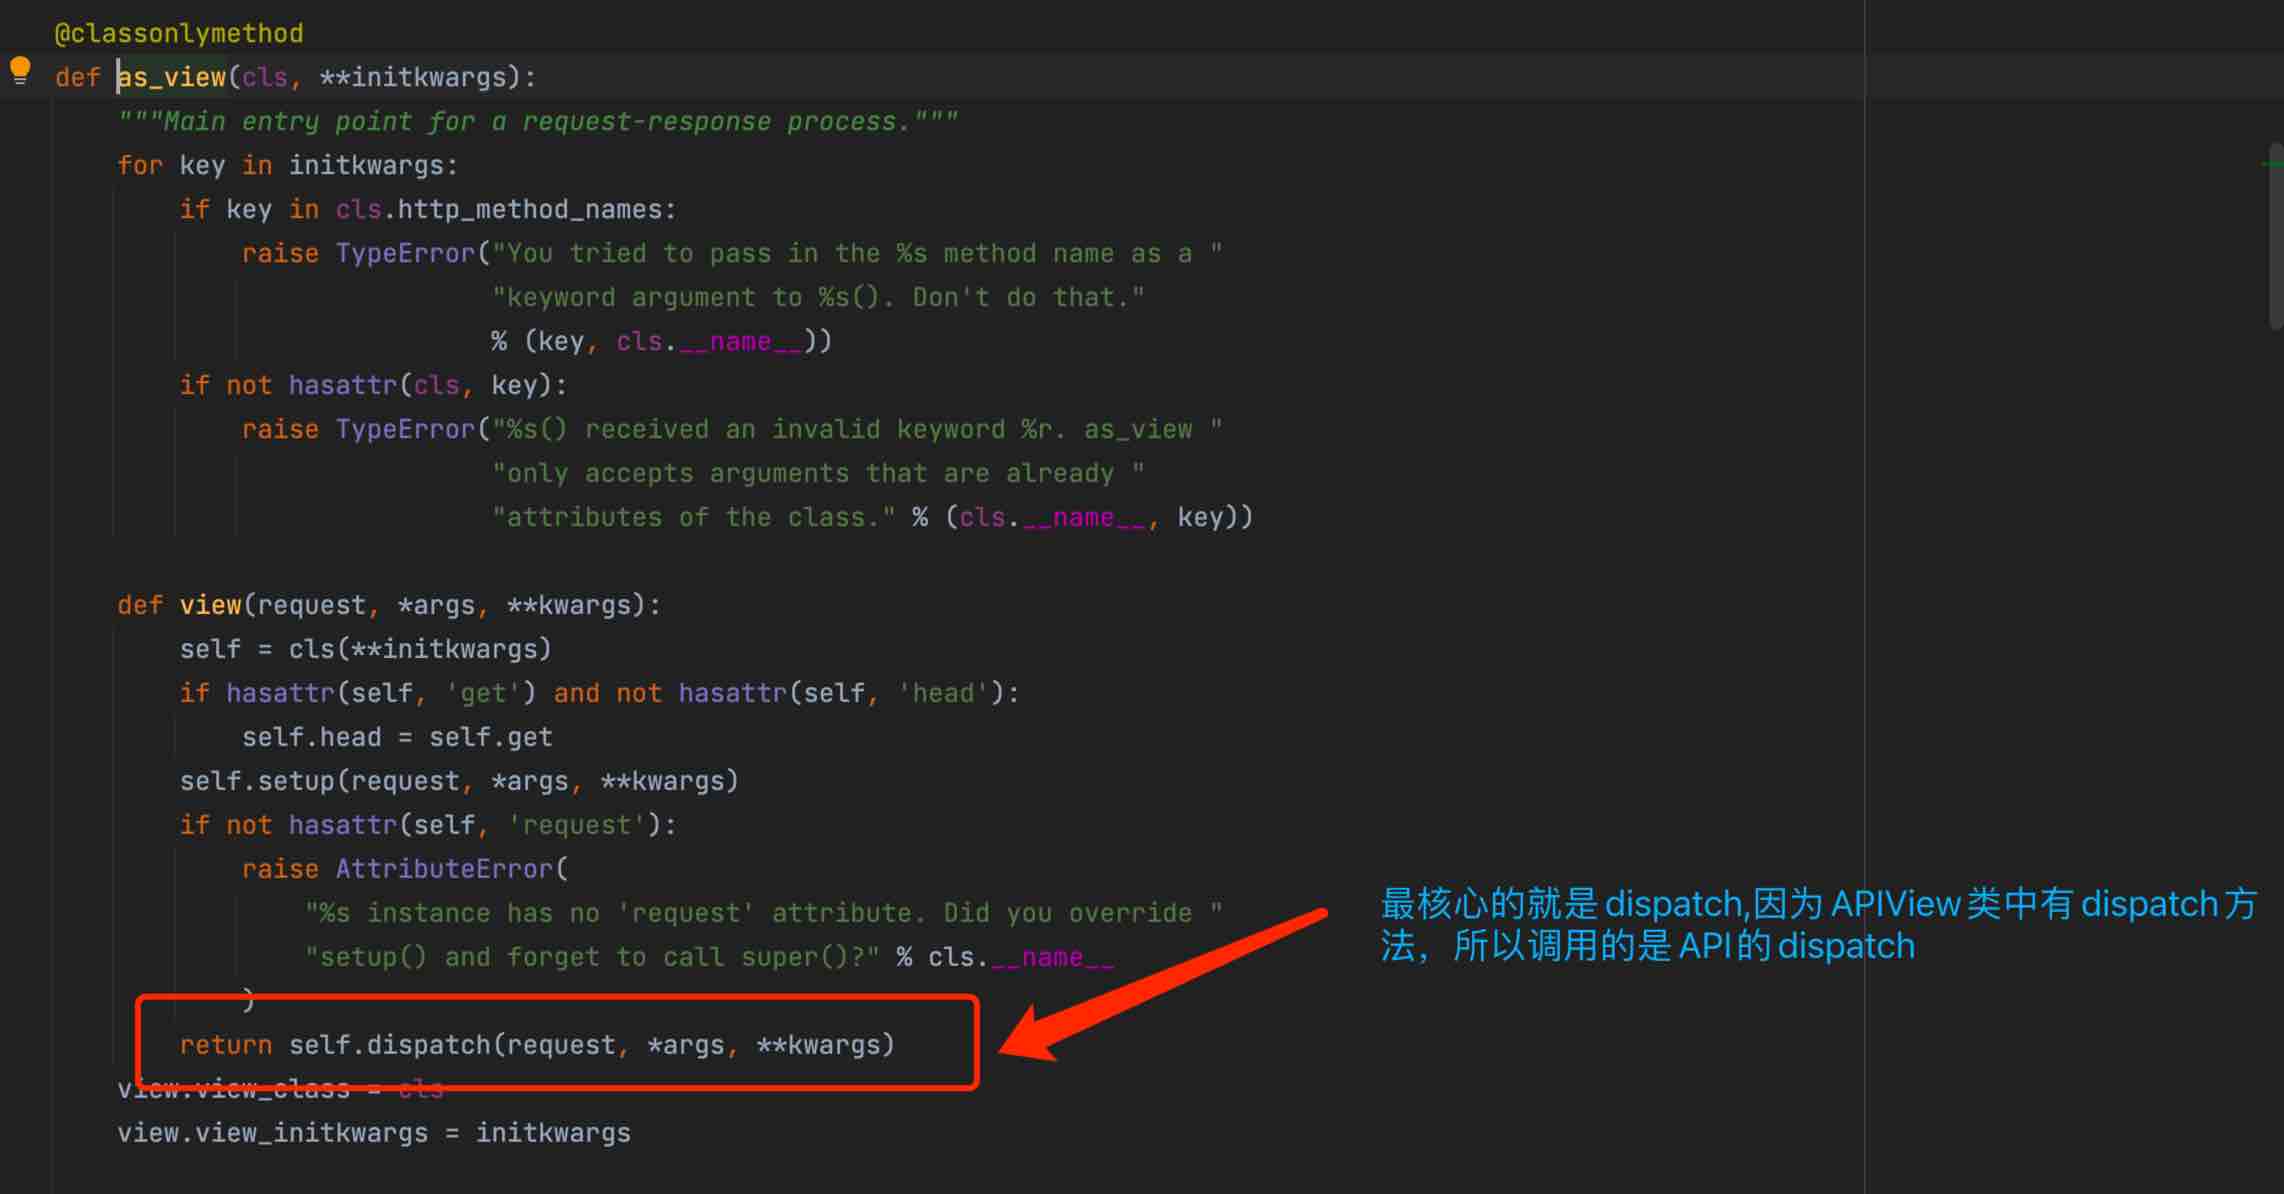The height and width of the screenshot is (1194, 2284).
Task: Click string "only accepts arguments that are already"
Action: tap(818, 473)
